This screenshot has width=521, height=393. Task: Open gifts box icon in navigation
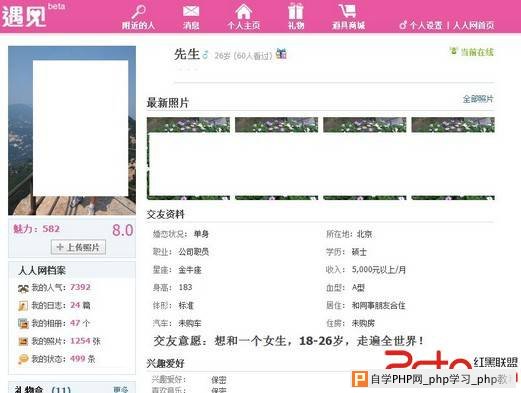(296, 11)
